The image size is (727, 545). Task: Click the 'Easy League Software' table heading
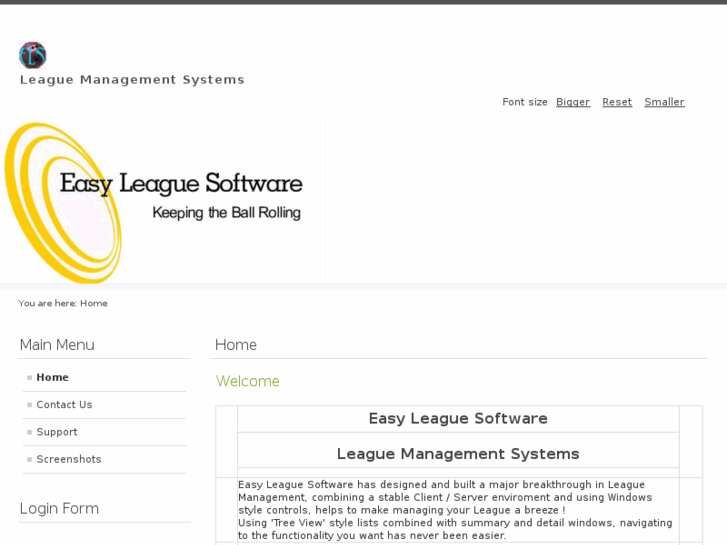(458, 418)
